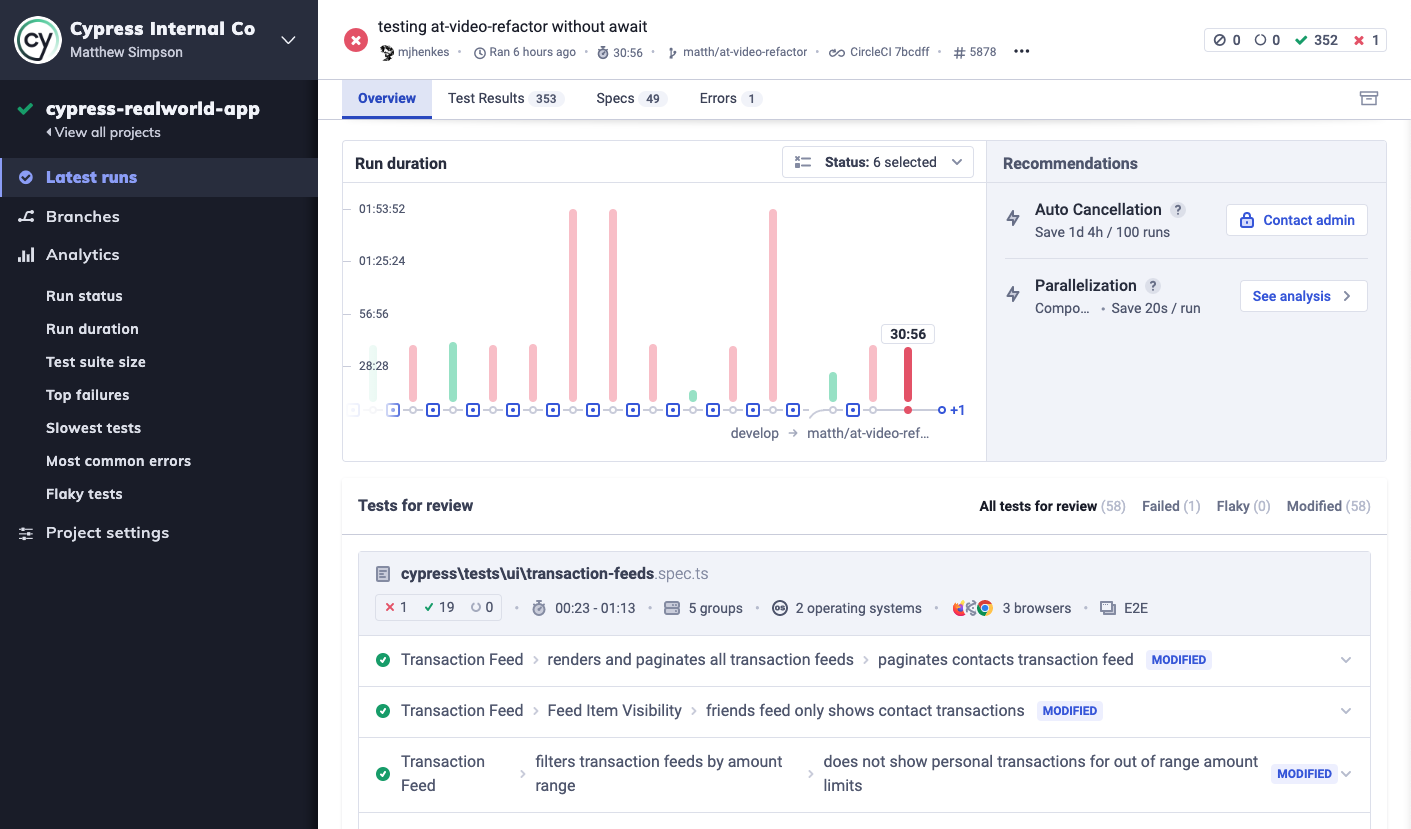The width and height of the screenshot is (1411, 829).
Task: Go to Flaky tests analytics
Action: point(84,494)
